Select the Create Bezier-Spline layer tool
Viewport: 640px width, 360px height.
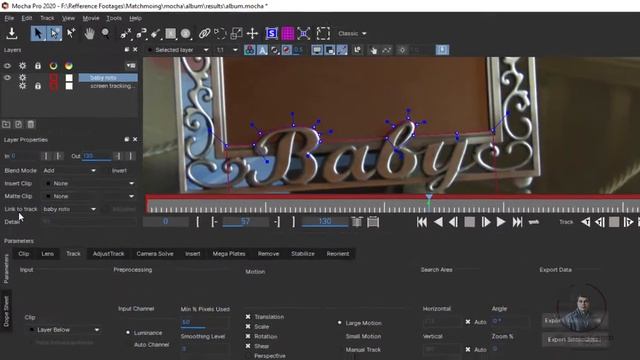point(141,33)
